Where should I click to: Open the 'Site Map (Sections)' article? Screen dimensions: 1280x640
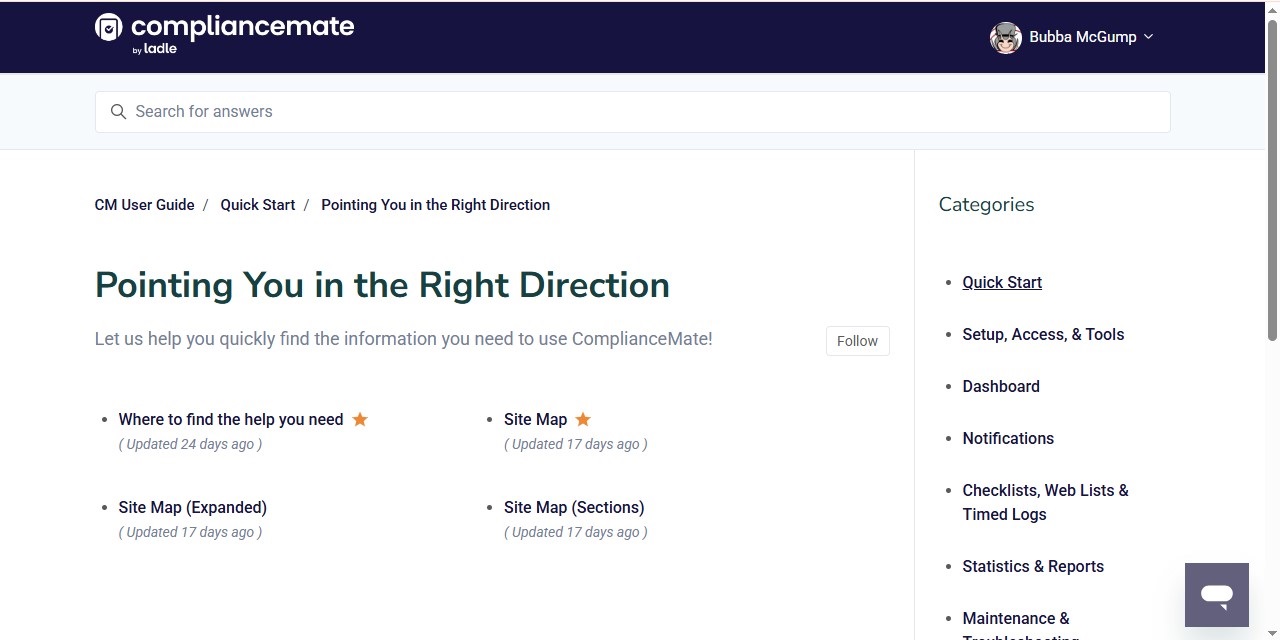click(573, 507)
